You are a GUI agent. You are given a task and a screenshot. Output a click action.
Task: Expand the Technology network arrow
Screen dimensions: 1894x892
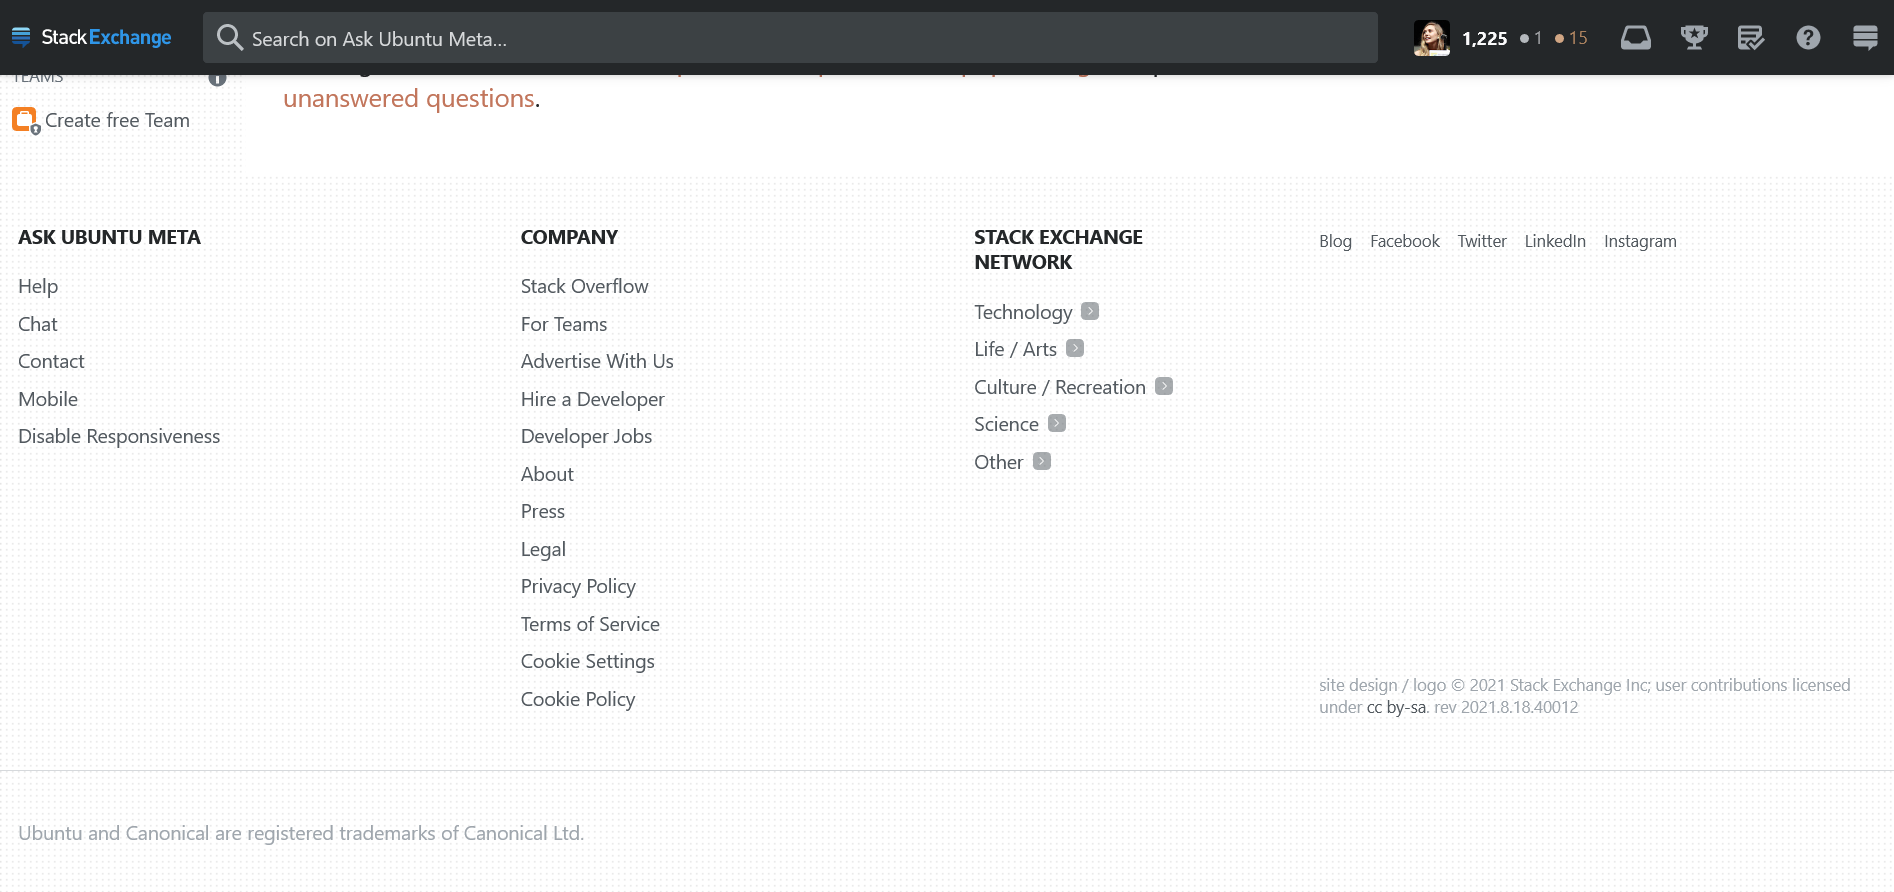pos(1090,311)
